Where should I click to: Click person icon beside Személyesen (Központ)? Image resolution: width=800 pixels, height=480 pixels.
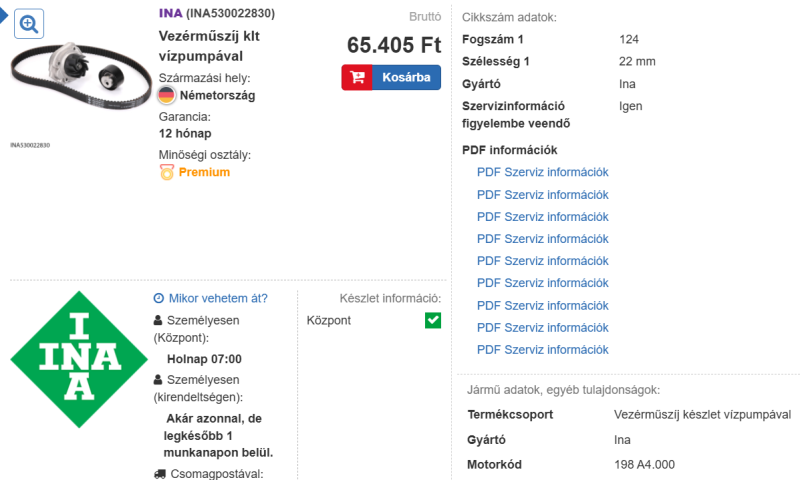158,321
